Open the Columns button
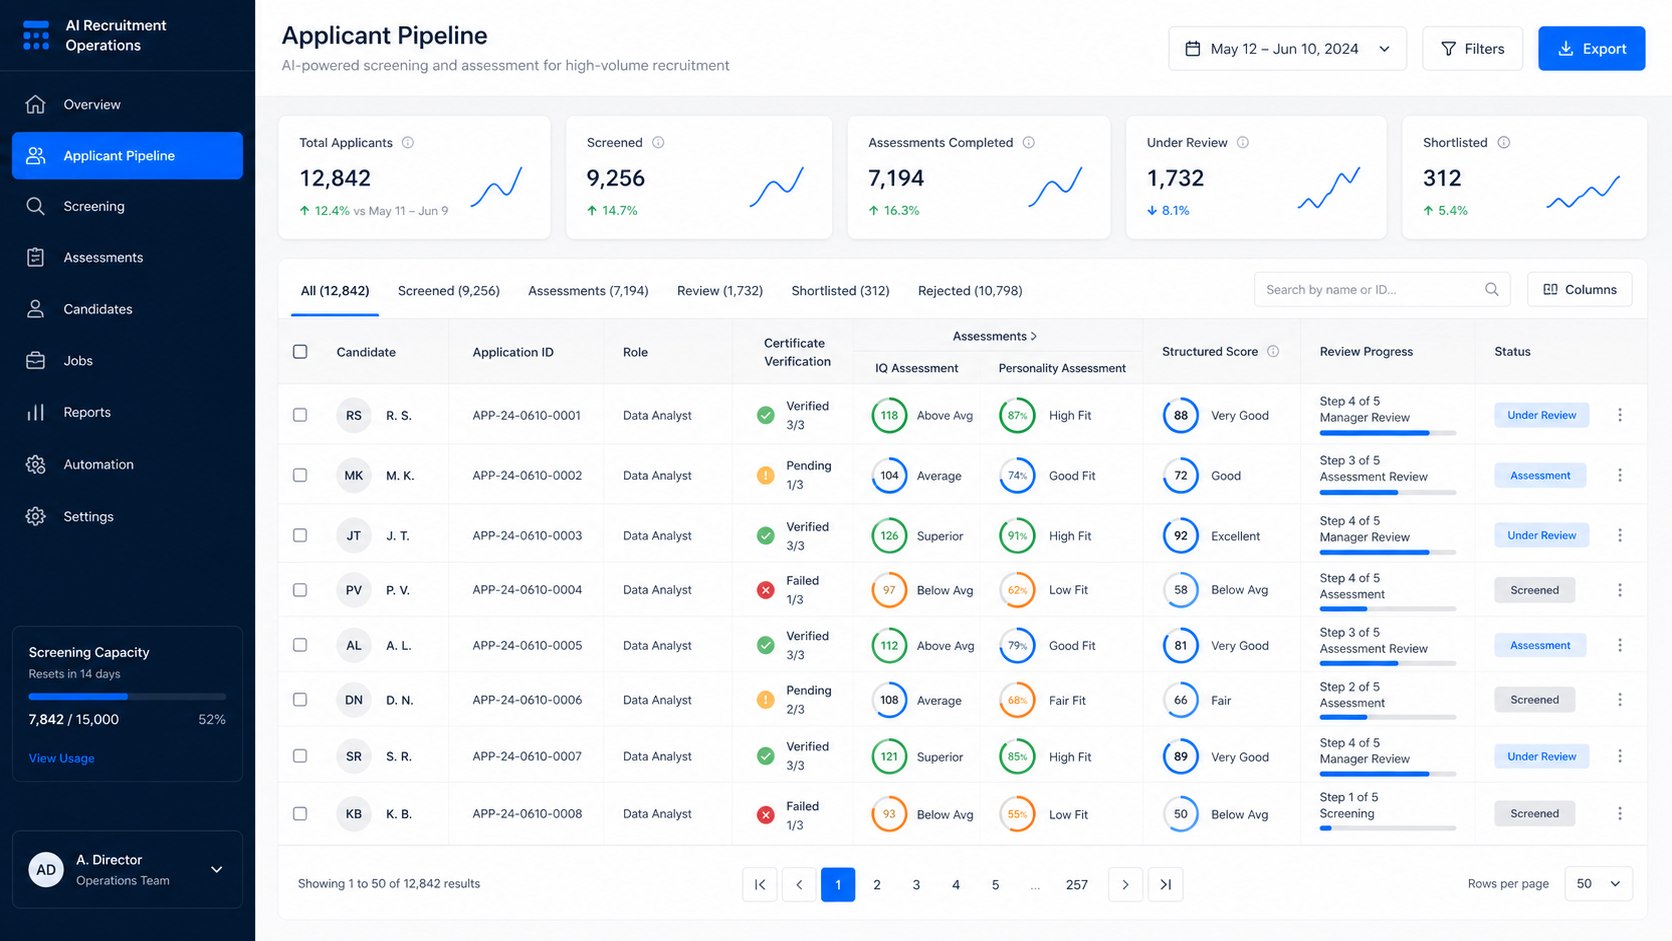Image resolution: width=1672 pixels, height=941 pixels. click(x=1580, y=290)
